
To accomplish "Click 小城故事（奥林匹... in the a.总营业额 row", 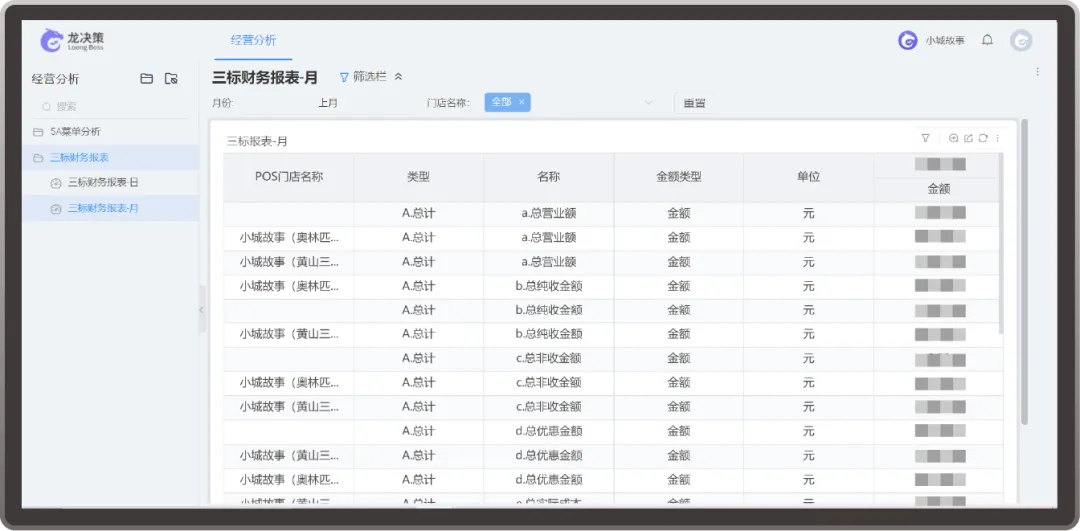I will (x=289, y=238).
